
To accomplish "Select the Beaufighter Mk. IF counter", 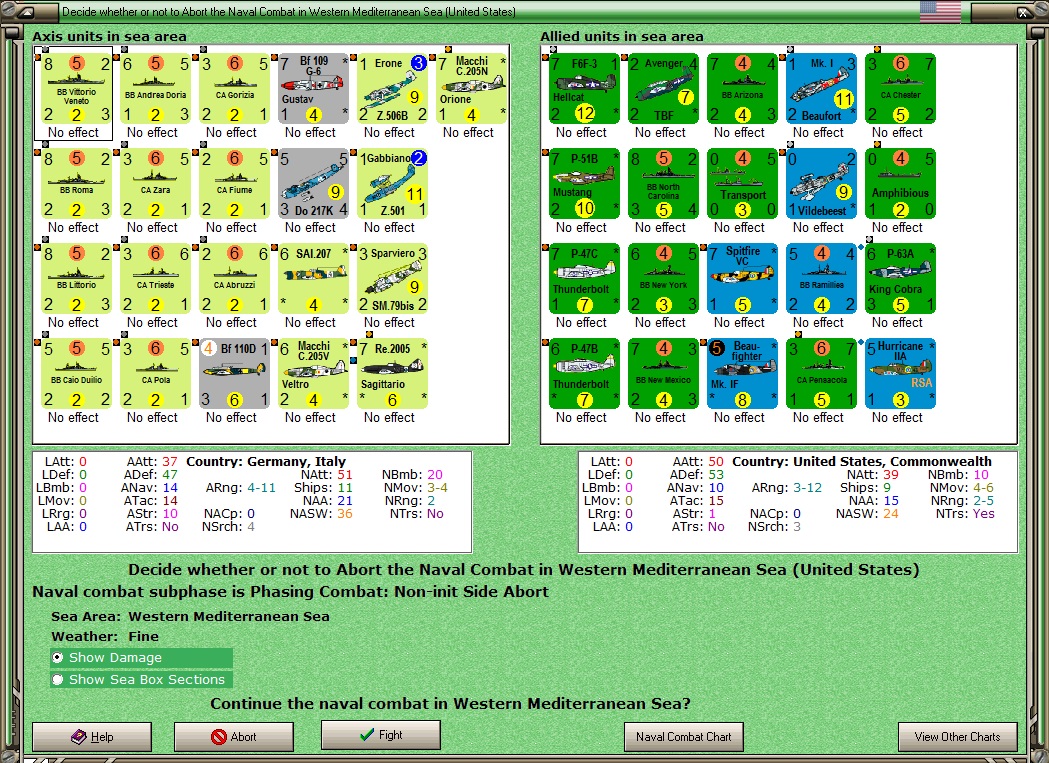I will tap(742, 373).
